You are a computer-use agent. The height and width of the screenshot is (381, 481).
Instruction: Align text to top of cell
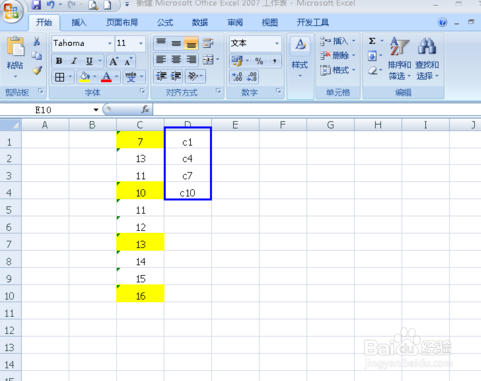(161, 43)
